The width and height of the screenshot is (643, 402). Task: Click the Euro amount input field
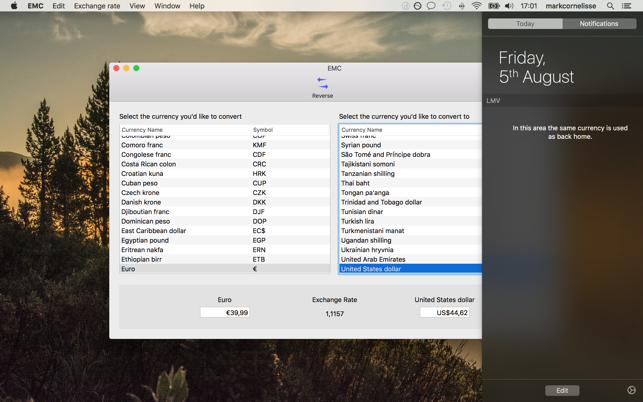click(225, 313)
